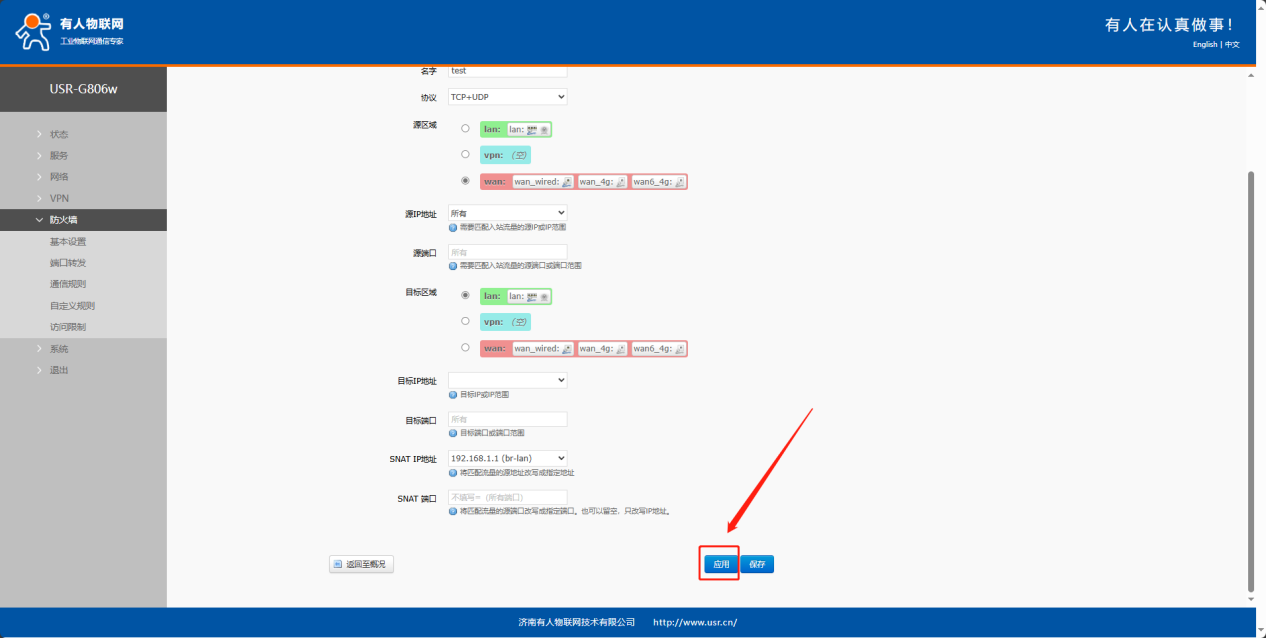The image size is (1266, 638).
Task: Click the 返回至概况 button
Action: (x=361, y=565)
